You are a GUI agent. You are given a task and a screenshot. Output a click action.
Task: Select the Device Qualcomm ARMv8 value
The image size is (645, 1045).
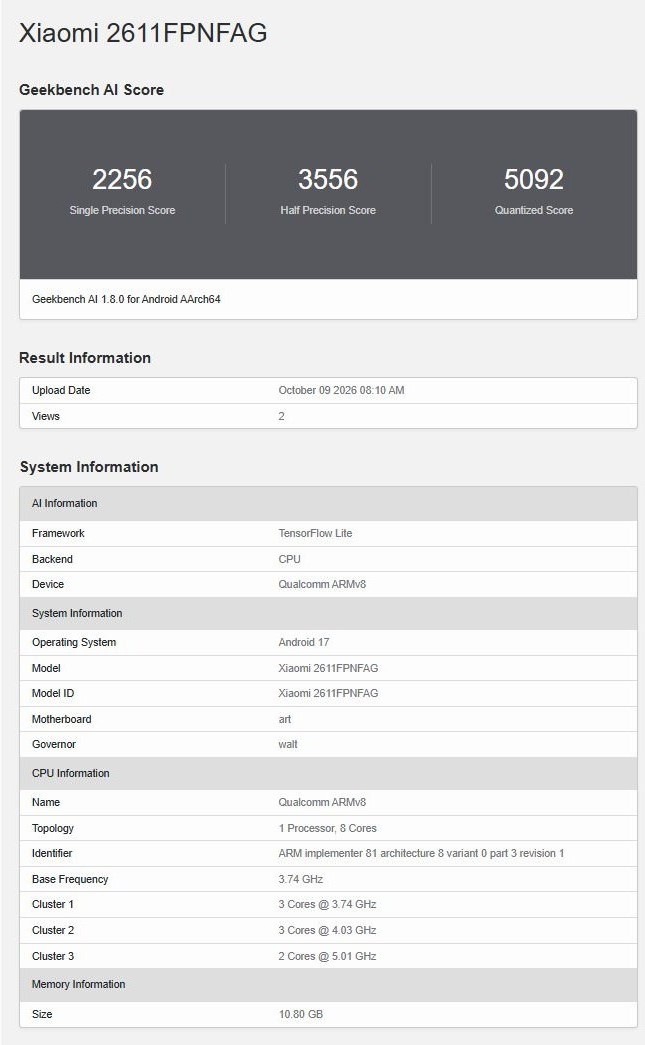click(322, 584)
